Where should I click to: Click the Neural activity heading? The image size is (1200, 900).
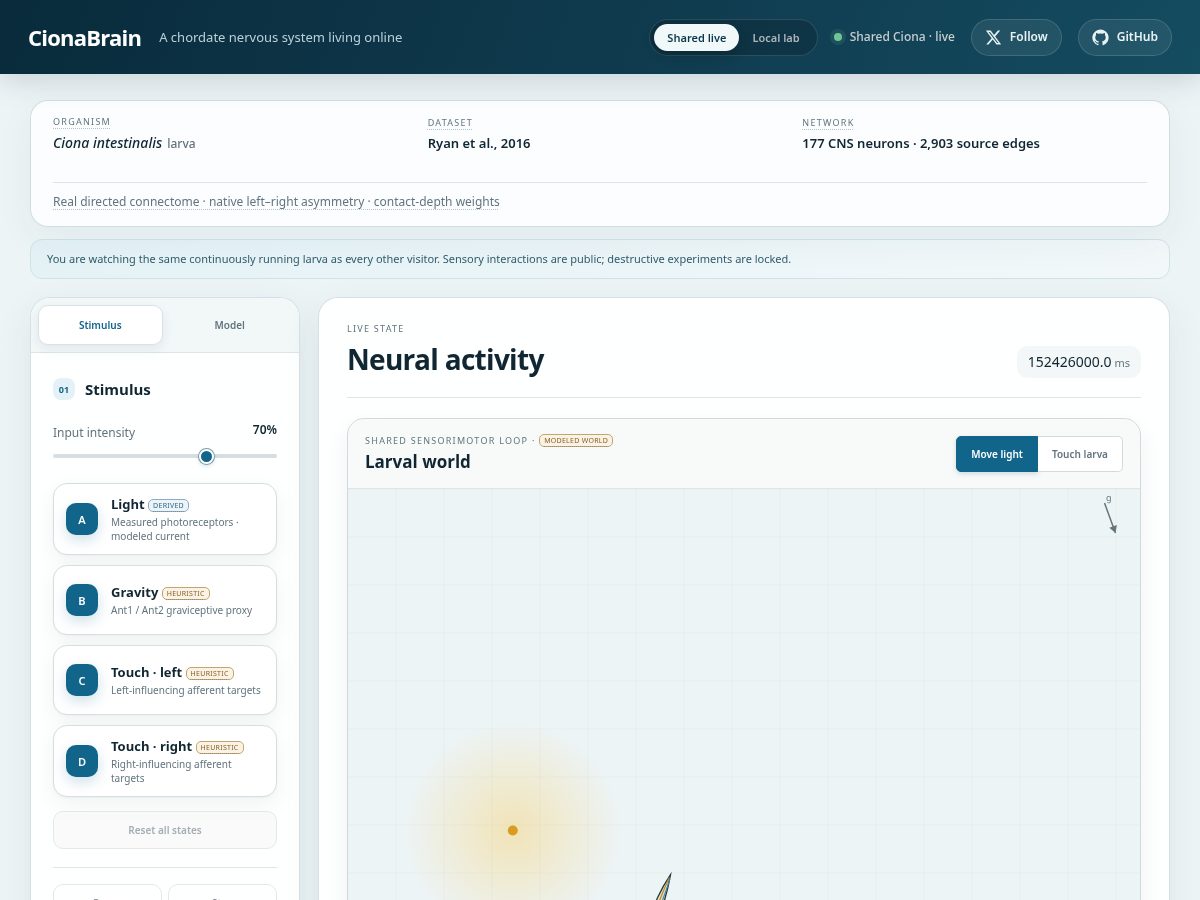pos(446,360)
